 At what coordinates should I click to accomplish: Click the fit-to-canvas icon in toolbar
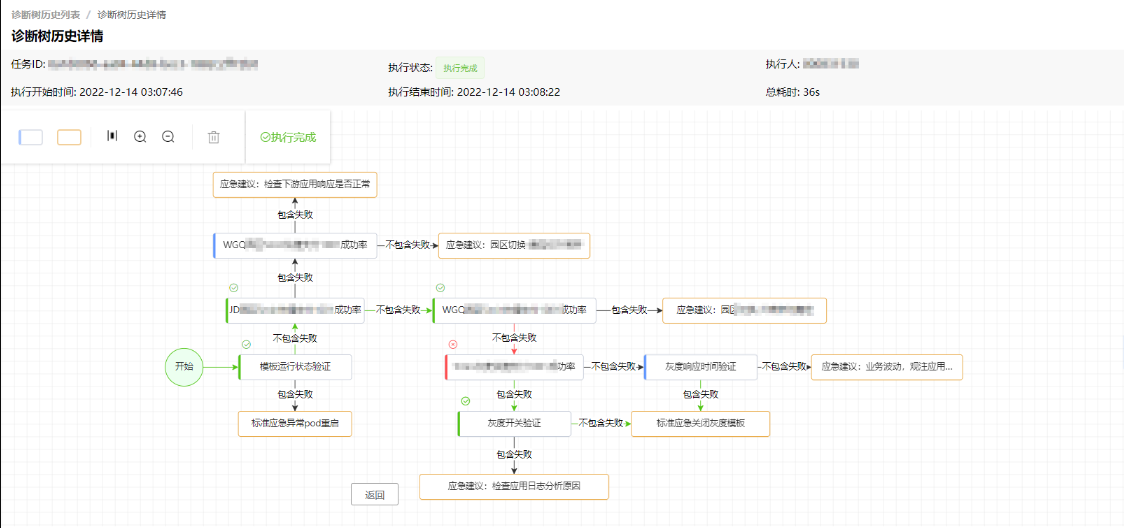[112, 136]
